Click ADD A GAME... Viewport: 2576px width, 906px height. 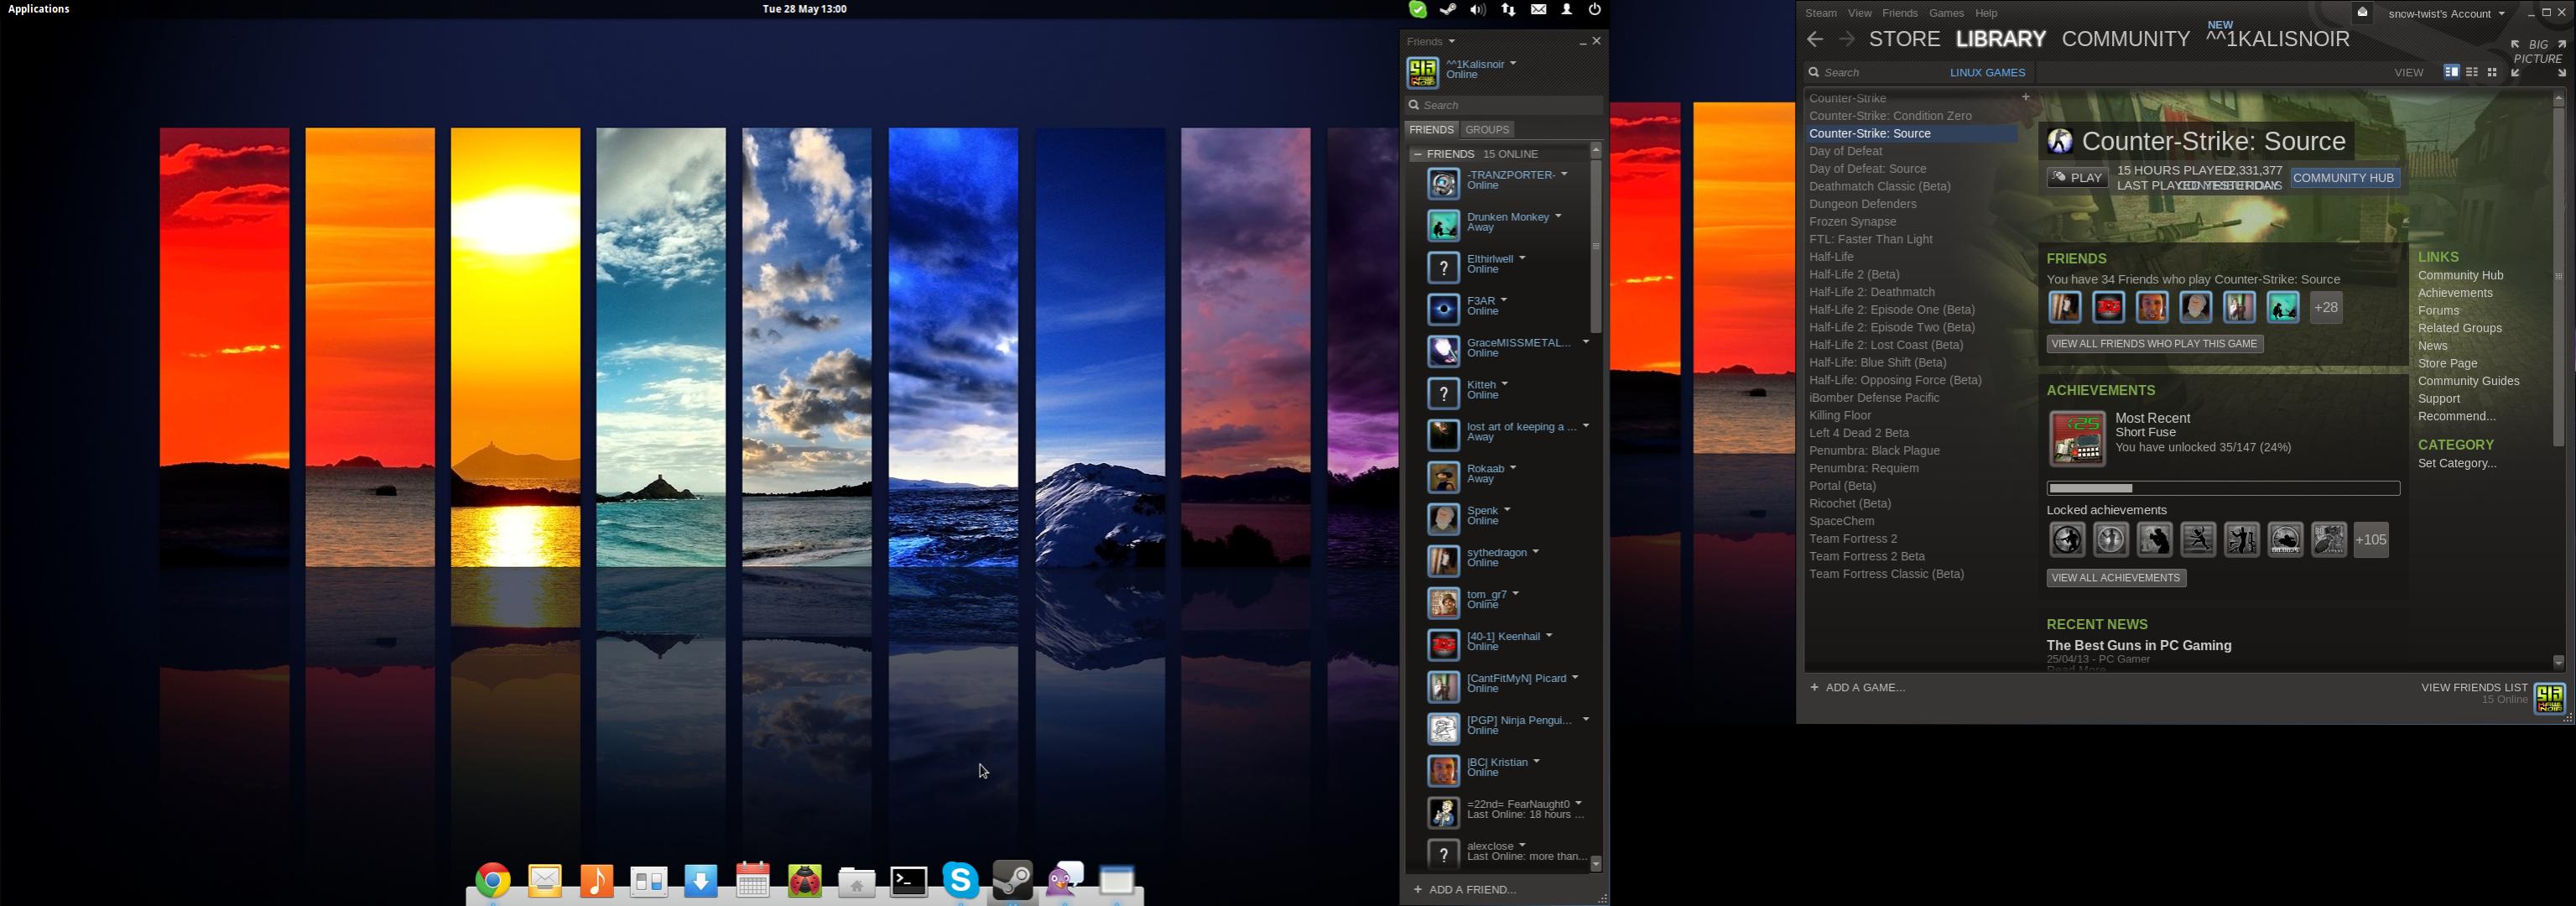[1857, 688]
